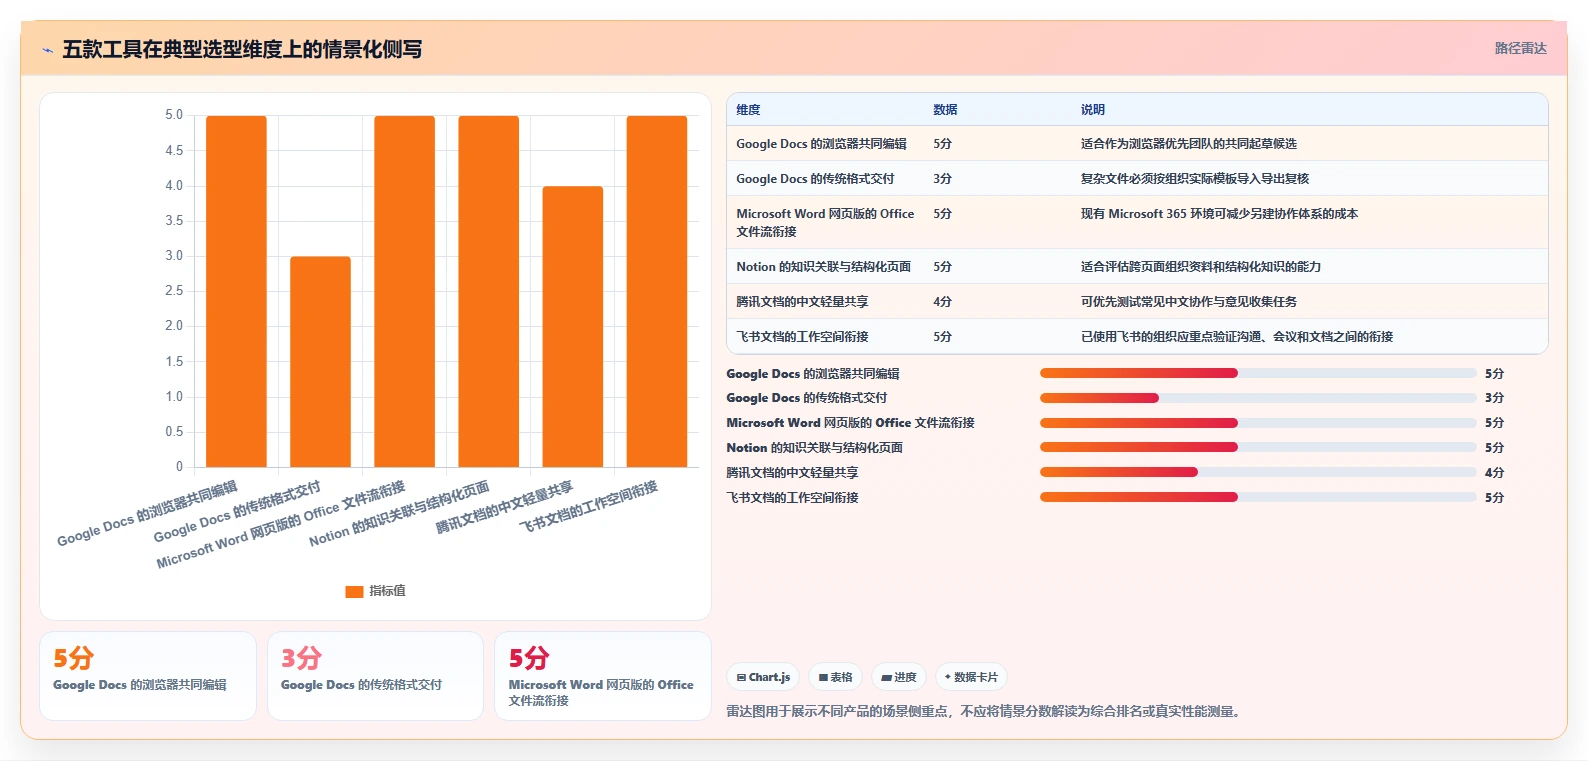This screenshot has width=1588, height=761.
Task: Click the 3分 score in the table
Action: [x=942, y=179]
